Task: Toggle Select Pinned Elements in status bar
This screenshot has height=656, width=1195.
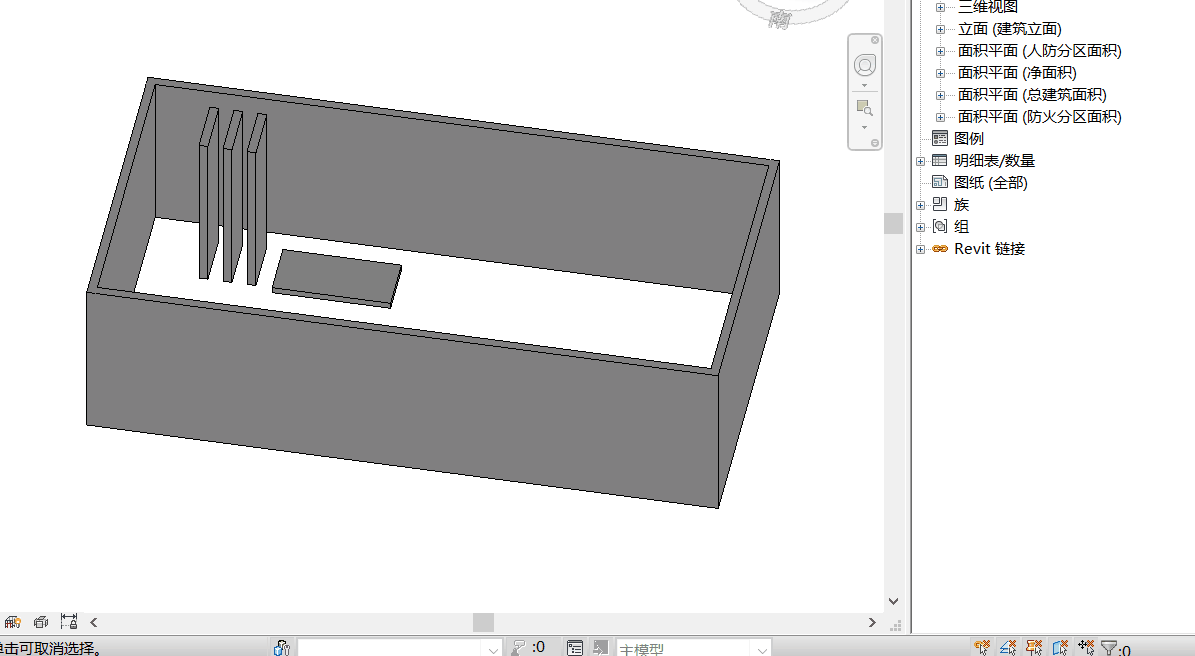Action: point(1033,648)
